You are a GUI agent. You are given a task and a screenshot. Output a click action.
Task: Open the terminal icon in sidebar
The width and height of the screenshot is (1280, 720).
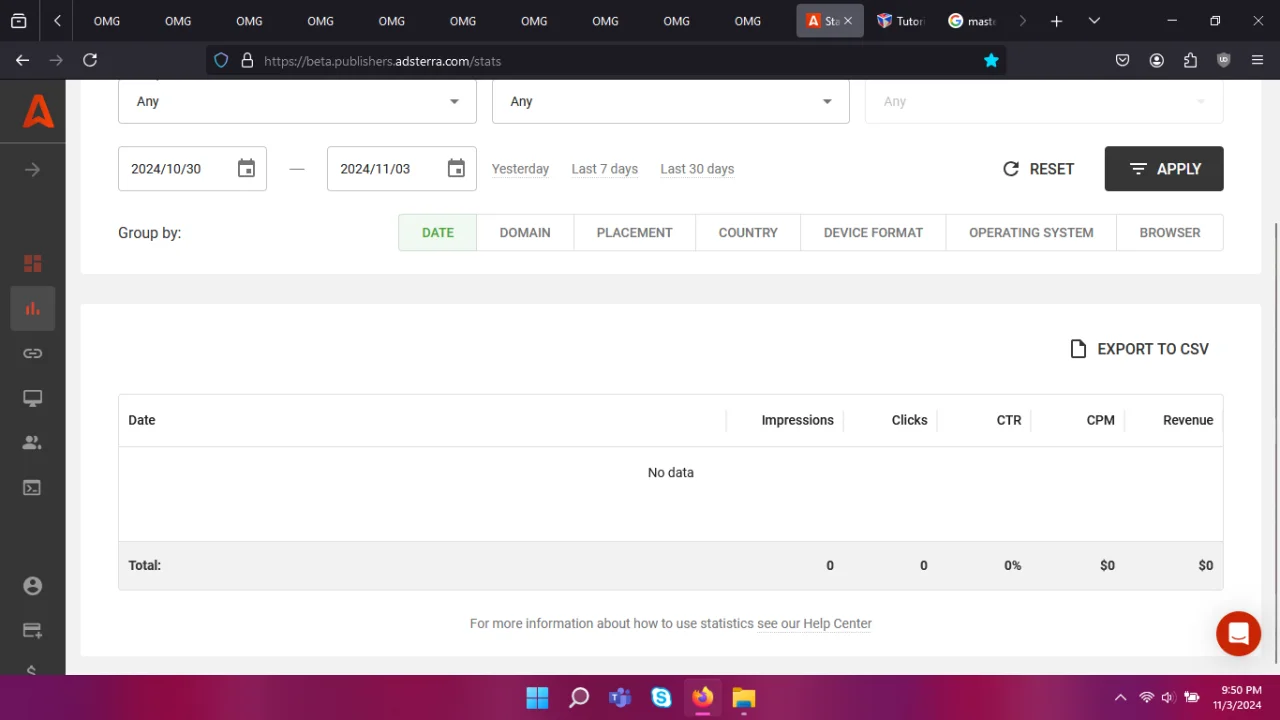33,488
